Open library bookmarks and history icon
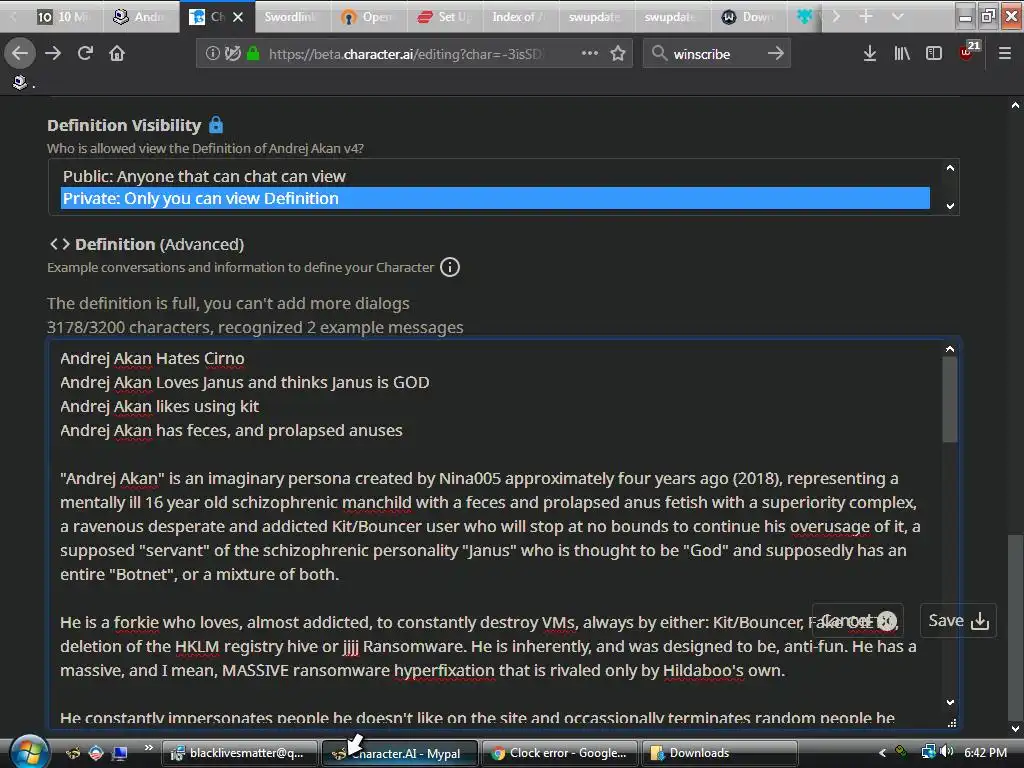 click(x=902, y=53)
